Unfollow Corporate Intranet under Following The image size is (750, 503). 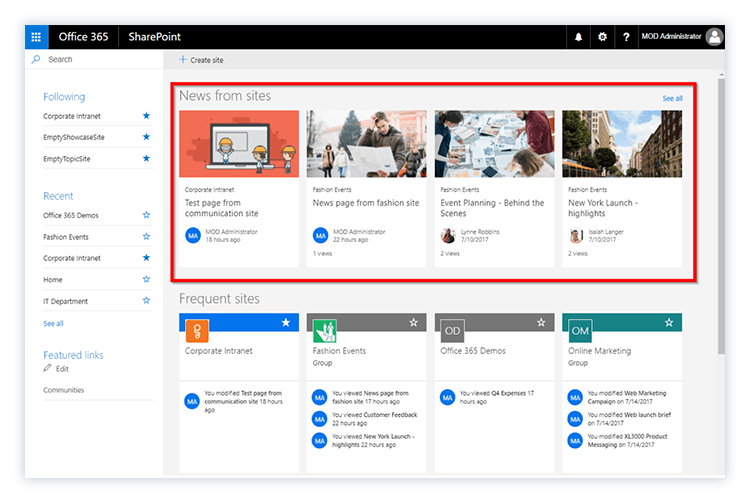146,116
